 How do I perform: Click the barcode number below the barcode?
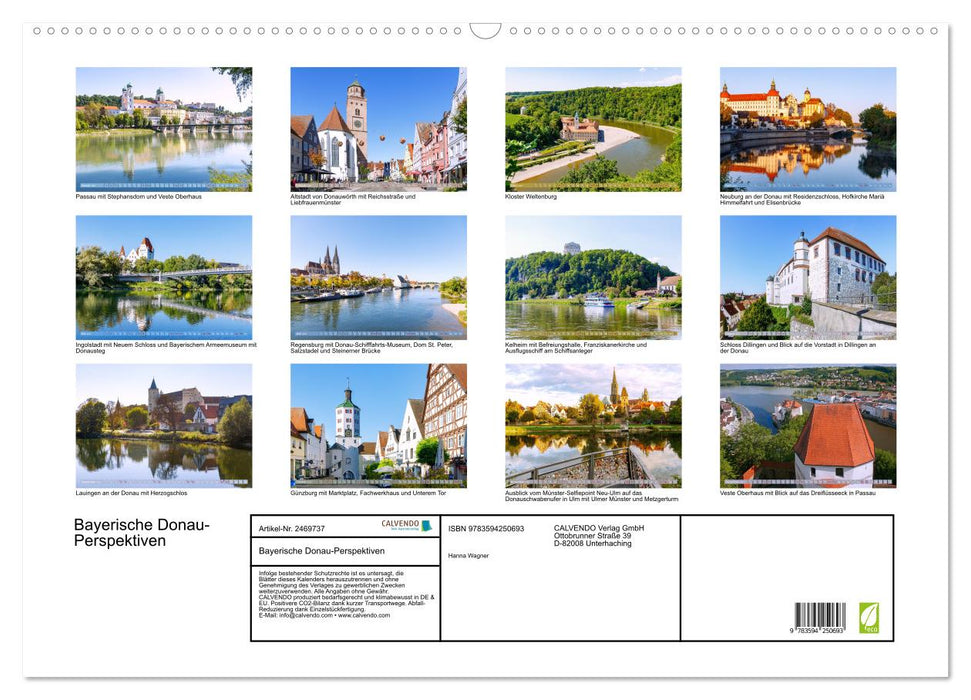tap(817, 631)
